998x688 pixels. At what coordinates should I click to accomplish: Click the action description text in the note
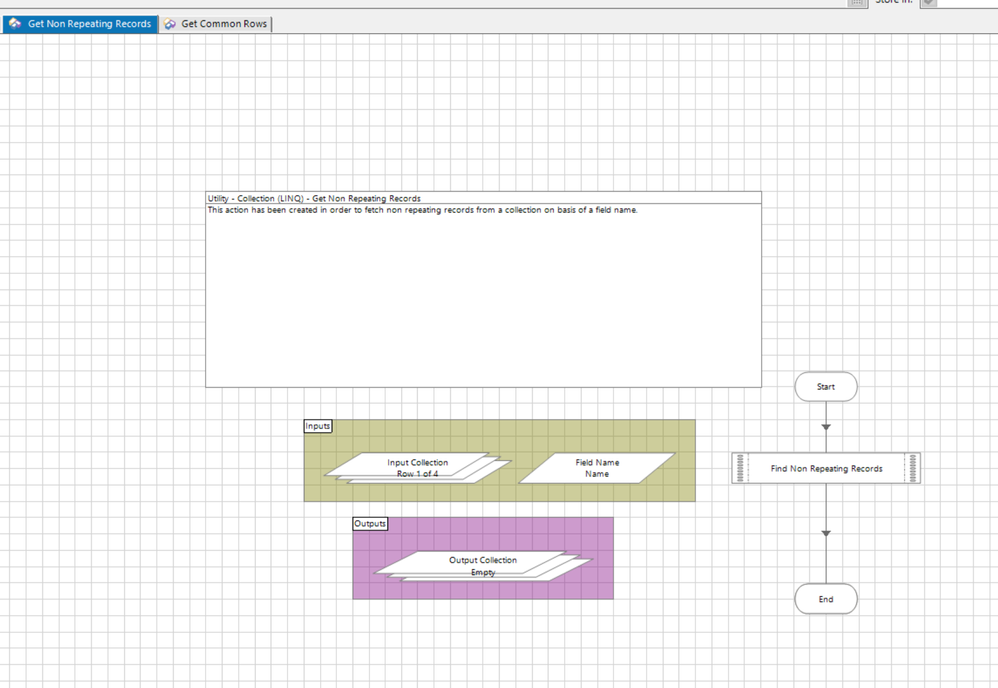(421, 210)
